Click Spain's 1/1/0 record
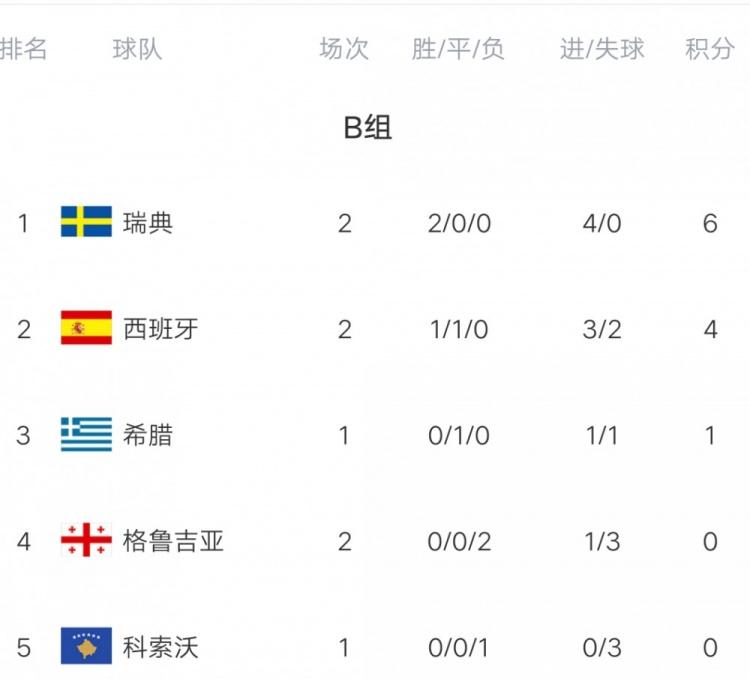 (458, 329)
